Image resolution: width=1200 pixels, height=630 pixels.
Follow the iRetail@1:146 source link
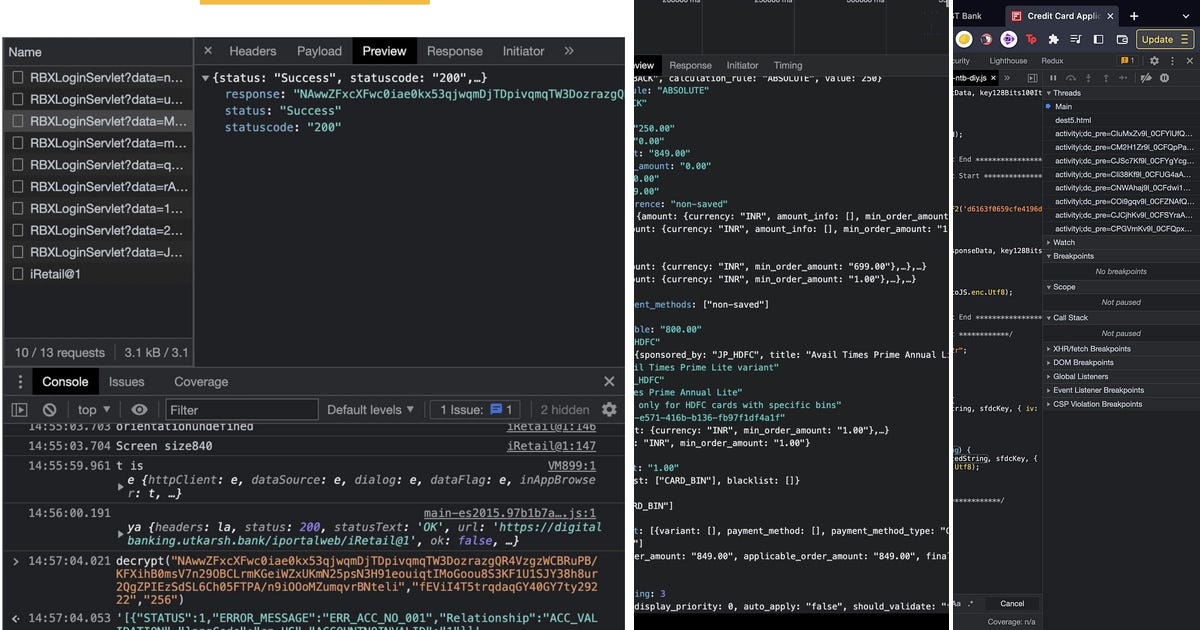[552, 425]
